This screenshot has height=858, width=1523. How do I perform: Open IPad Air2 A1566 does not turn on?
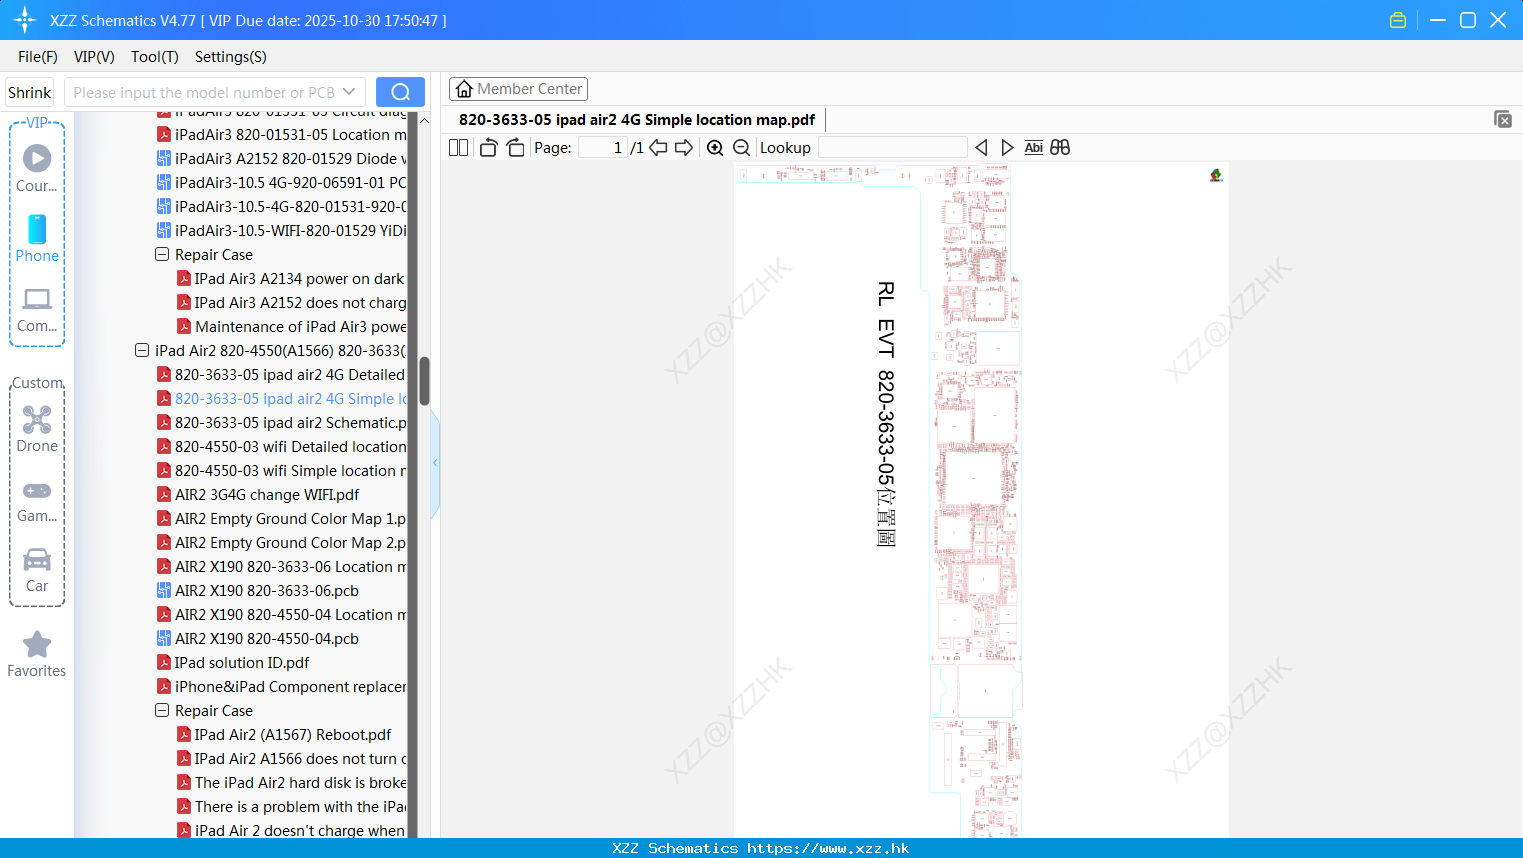point(292,759)
